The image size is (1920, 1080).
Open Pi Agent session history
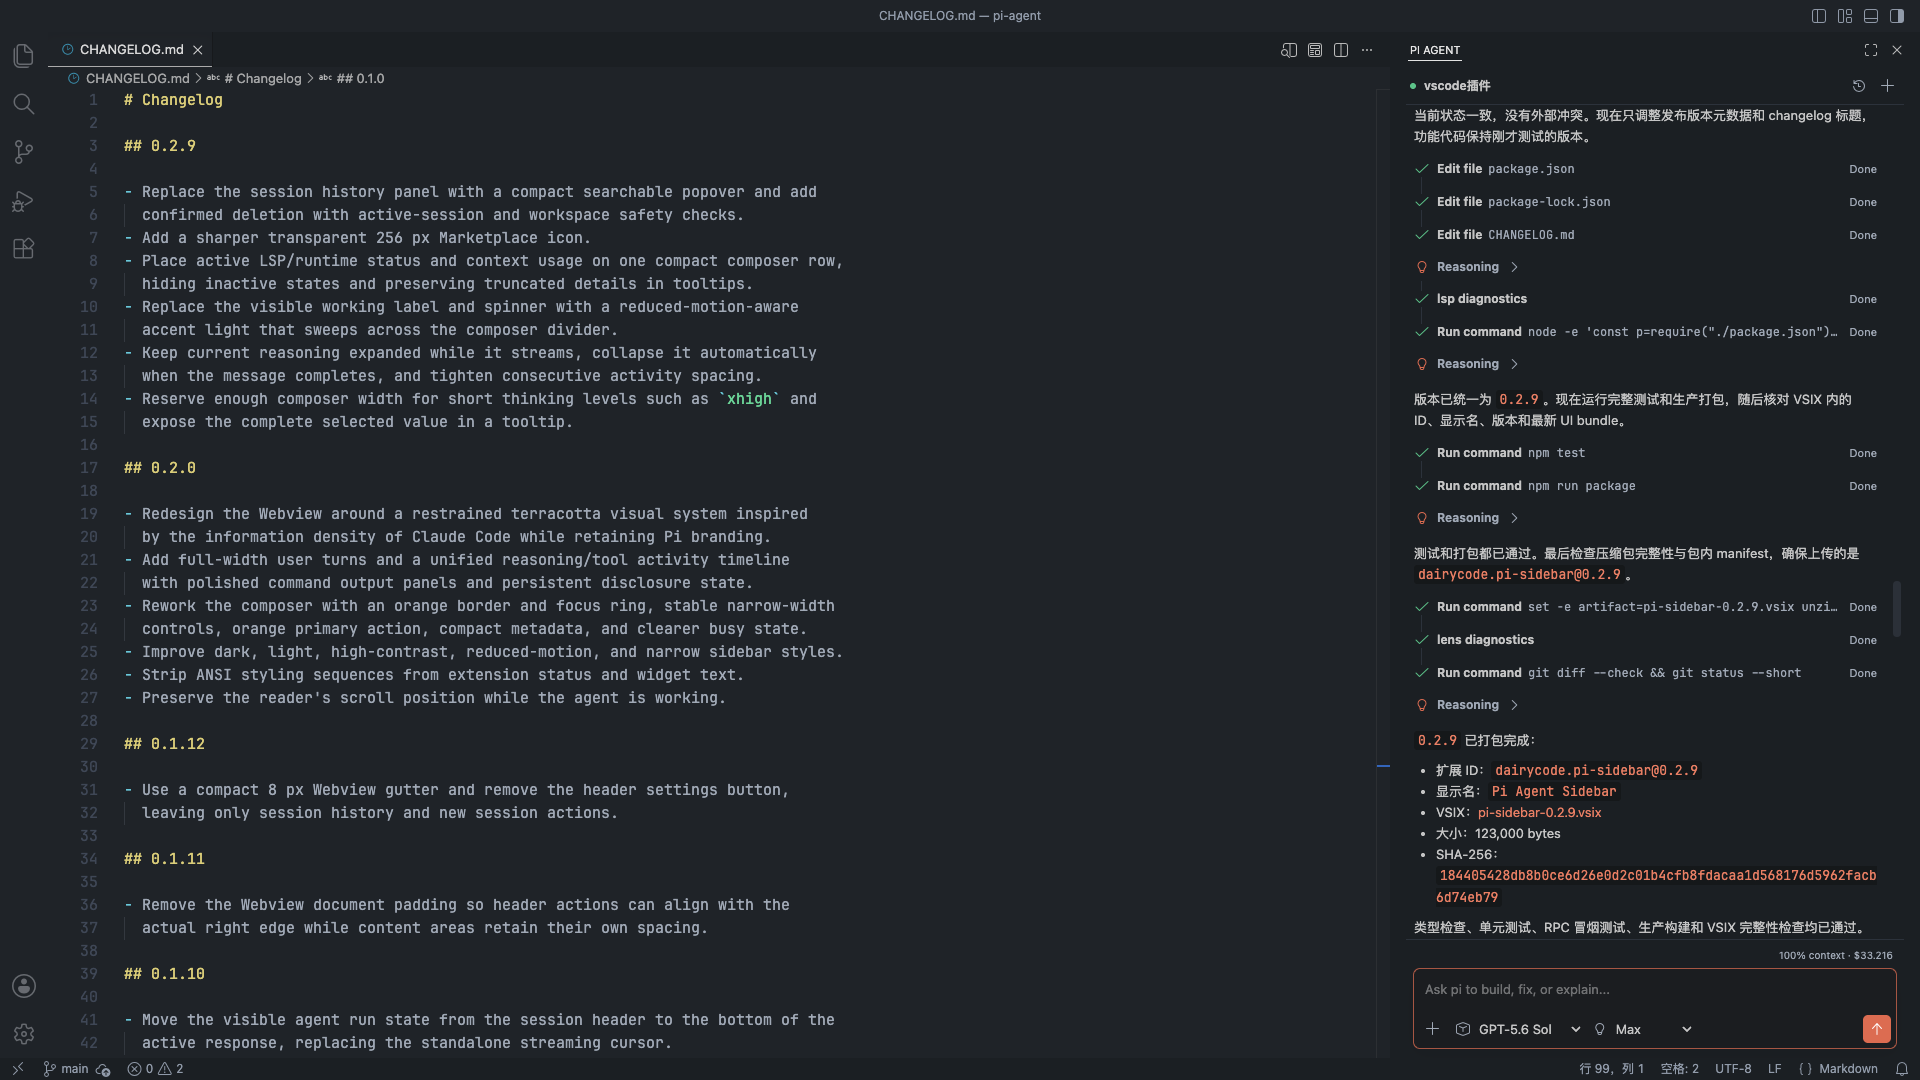1859,86
